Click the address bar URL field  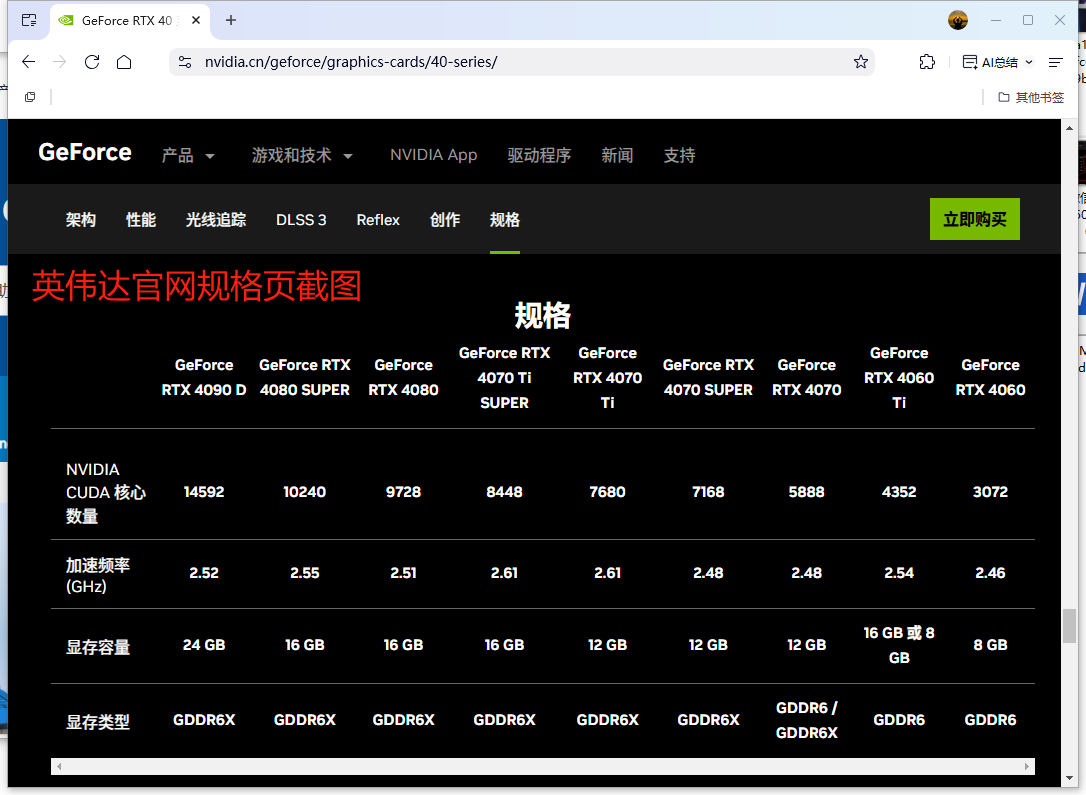pyautogui.click(x=522, y=62)
